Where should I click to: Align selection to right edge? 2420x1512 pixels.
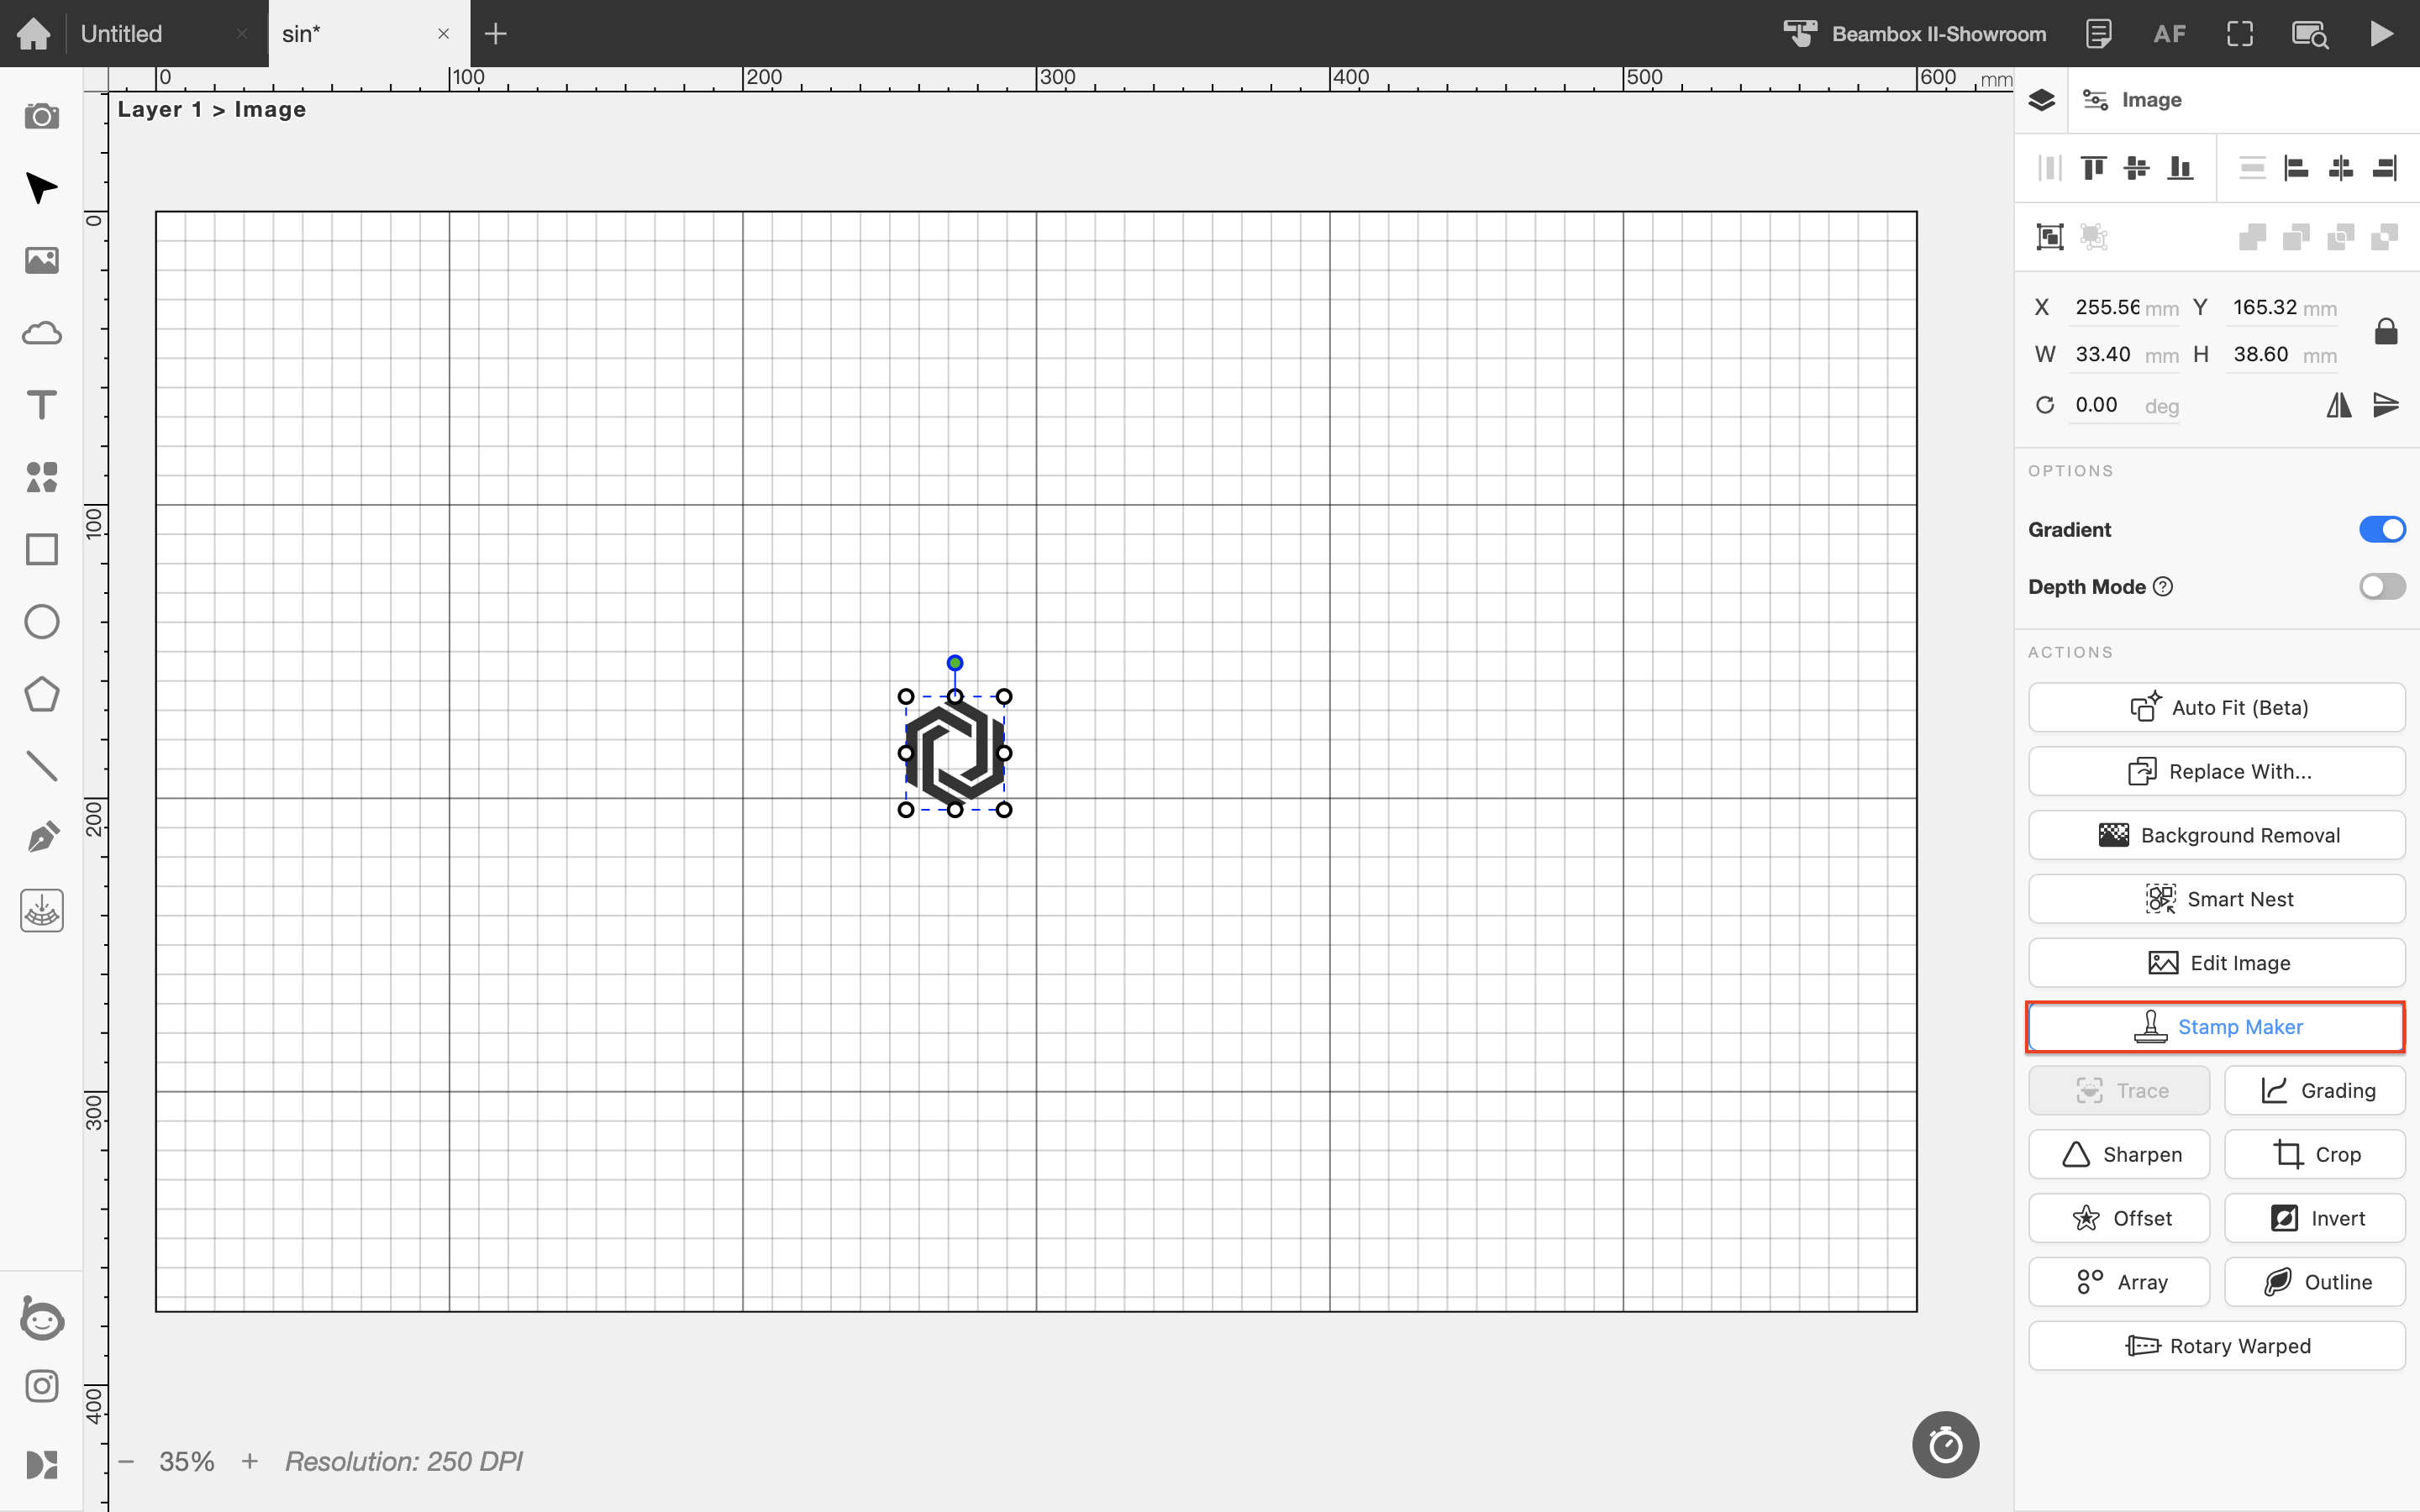(x=2385, y=168)
